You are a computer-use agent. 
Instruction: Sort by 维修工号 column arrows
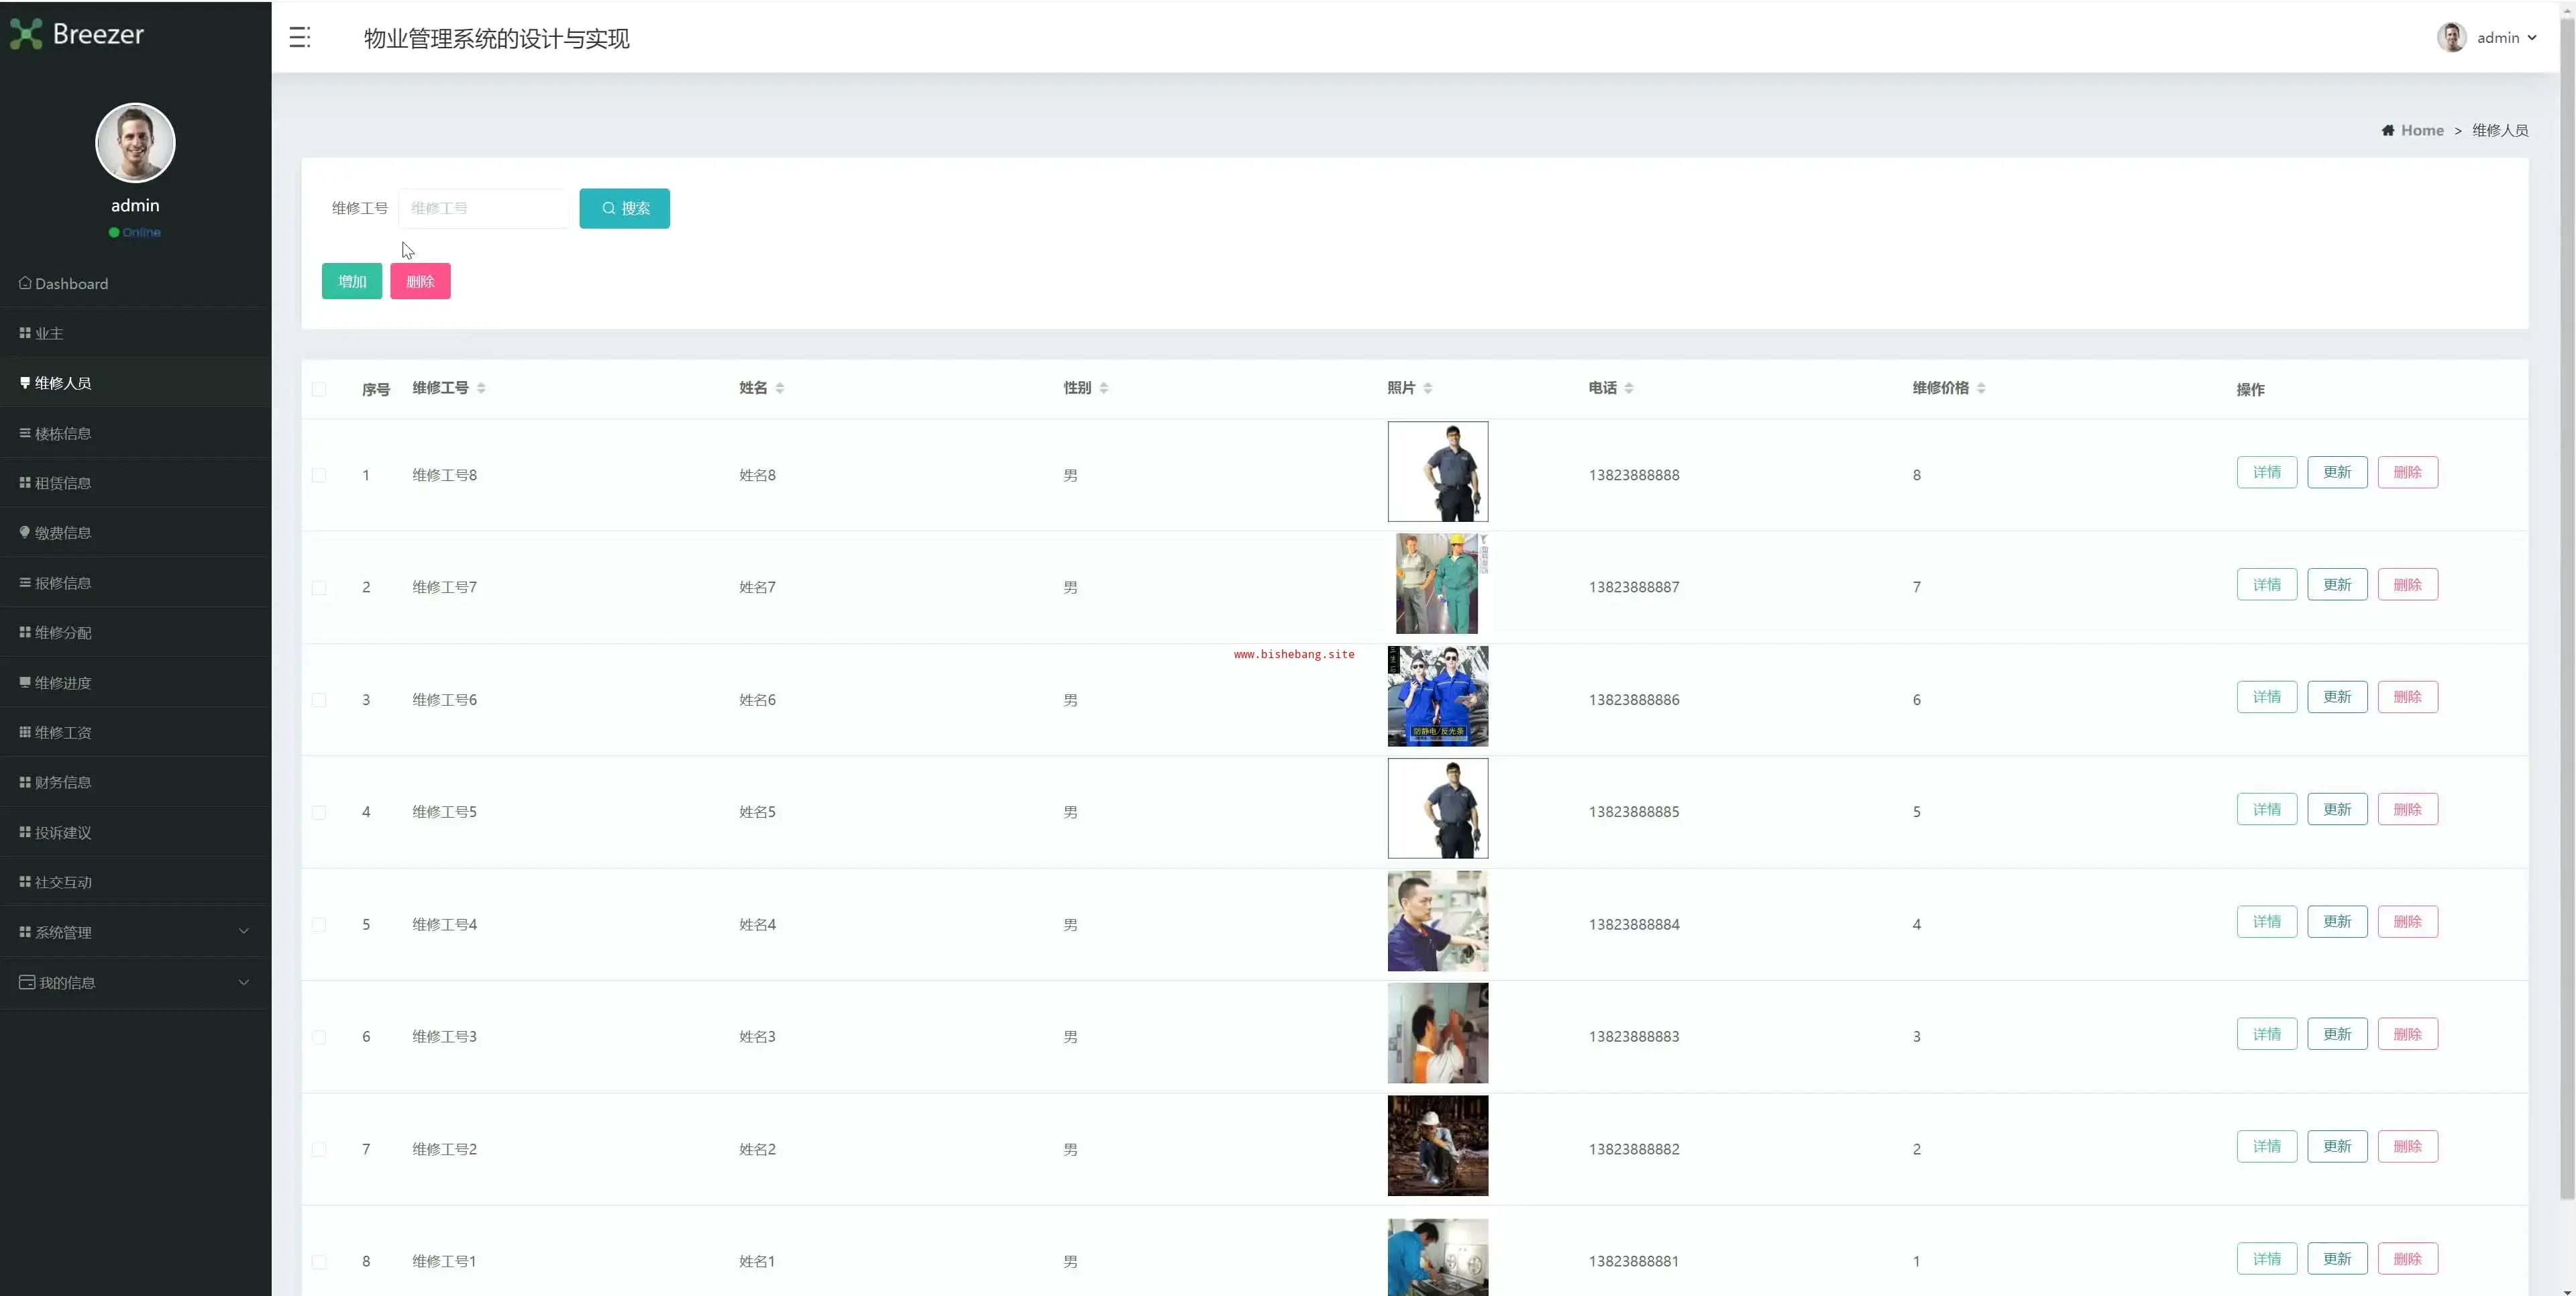tap(481, 388)
